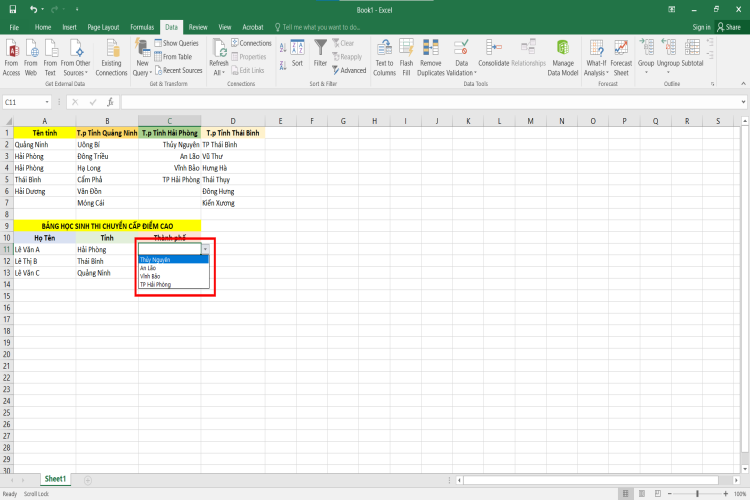
Task: Sort descending Z to A
Action: 283,65
